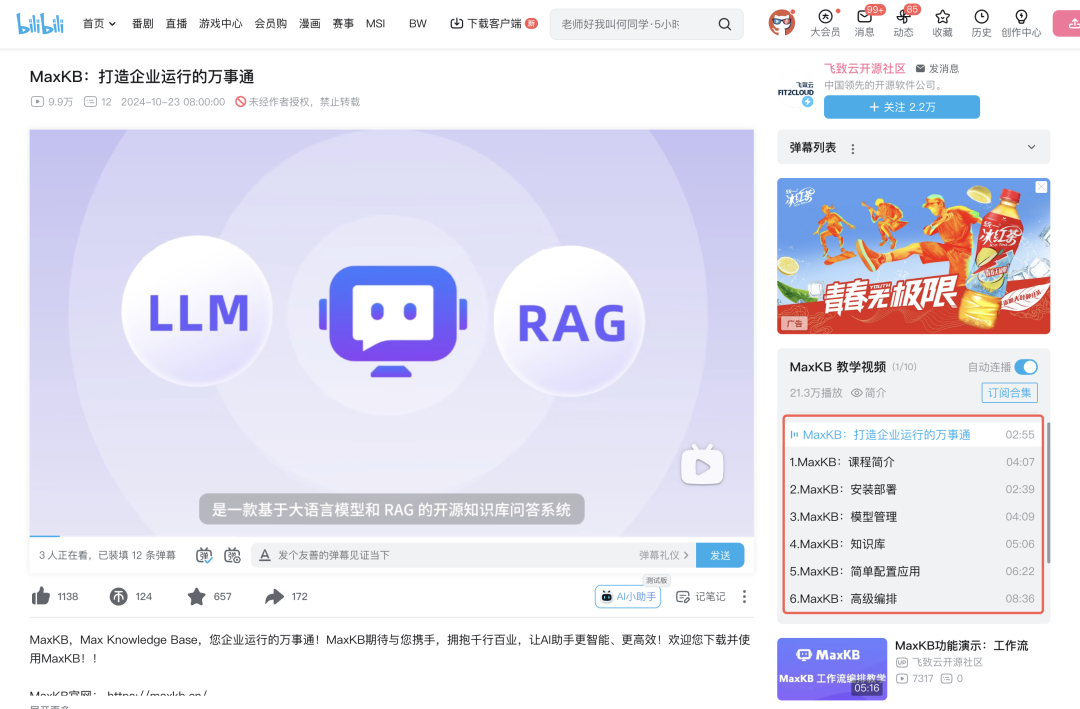
Task: Click the episode list scrollbar
Action: click(x=1048, y=493)
